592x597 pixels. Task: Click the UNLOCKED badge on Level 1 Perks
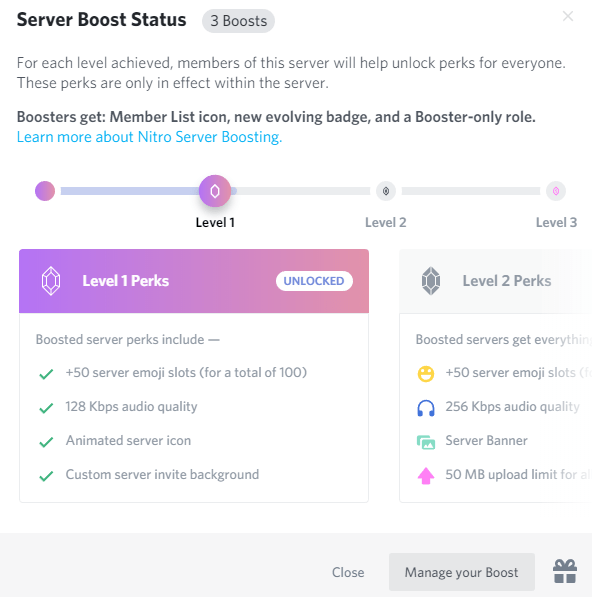[314, 281]
